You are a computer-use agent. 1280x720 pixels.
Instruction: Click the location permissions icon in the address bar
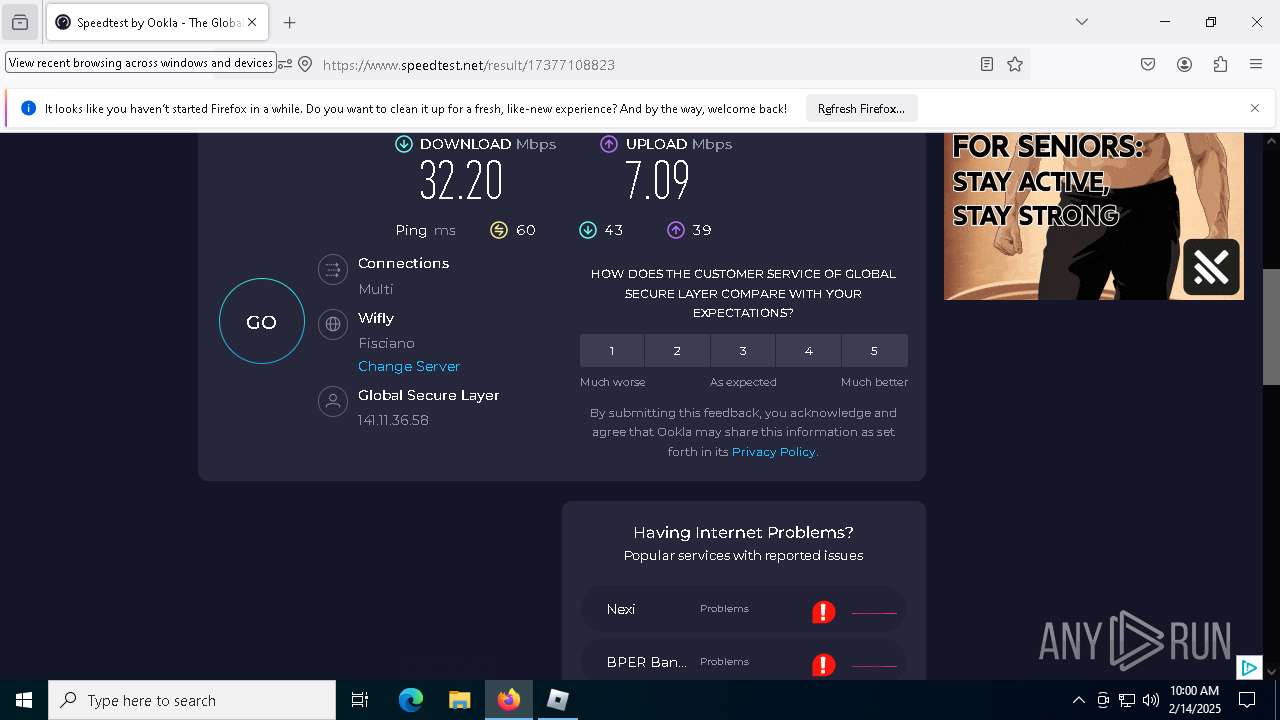[306, 64]
